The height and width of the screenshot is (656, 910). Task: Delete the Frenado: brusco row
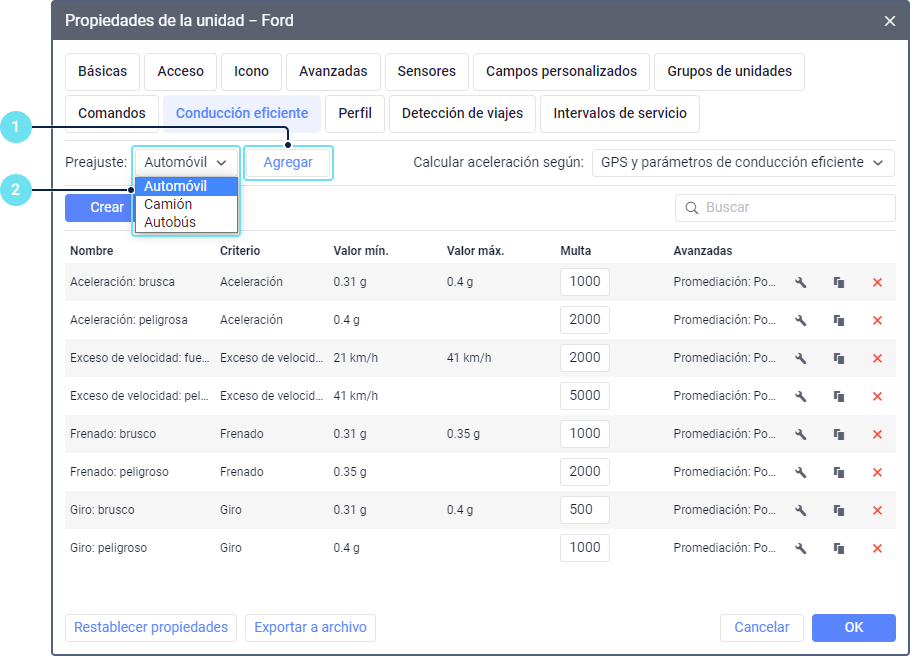pos(878,434)
